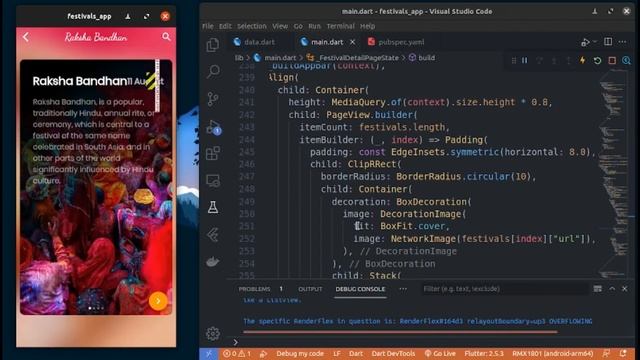This screenshot has width=640, height=360.
Task: Select device RMX1801 (android-arm64)
Action: [553, 353]
